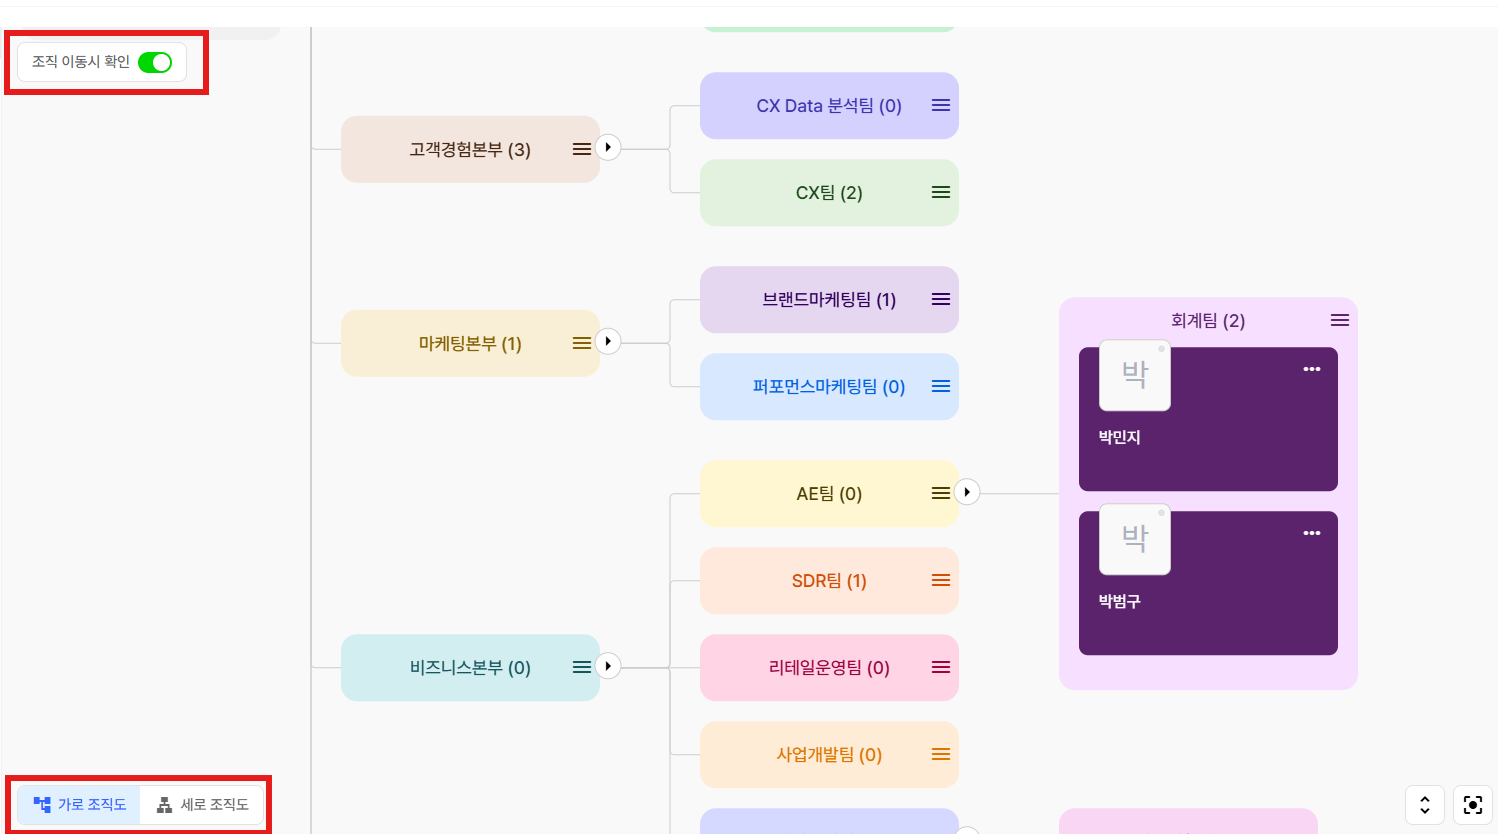Select the 퍼포먼스마케팅팀 (0) label

(x=829, y=387)
